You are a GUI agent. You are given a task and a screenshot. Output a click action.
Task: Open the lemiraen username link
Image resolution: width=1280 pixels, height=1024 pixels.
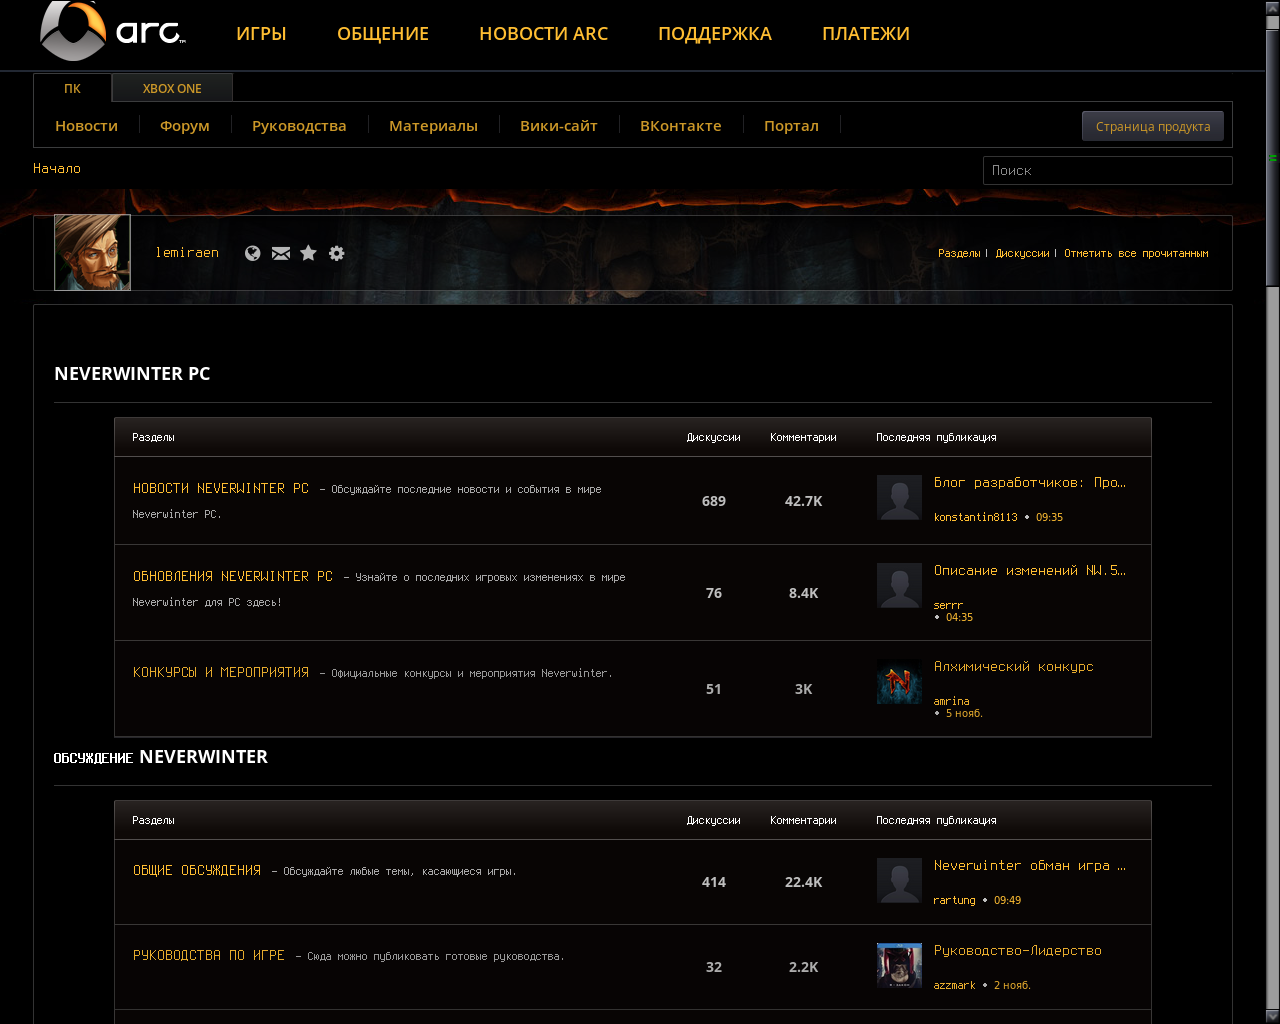[x=187, y=253]
